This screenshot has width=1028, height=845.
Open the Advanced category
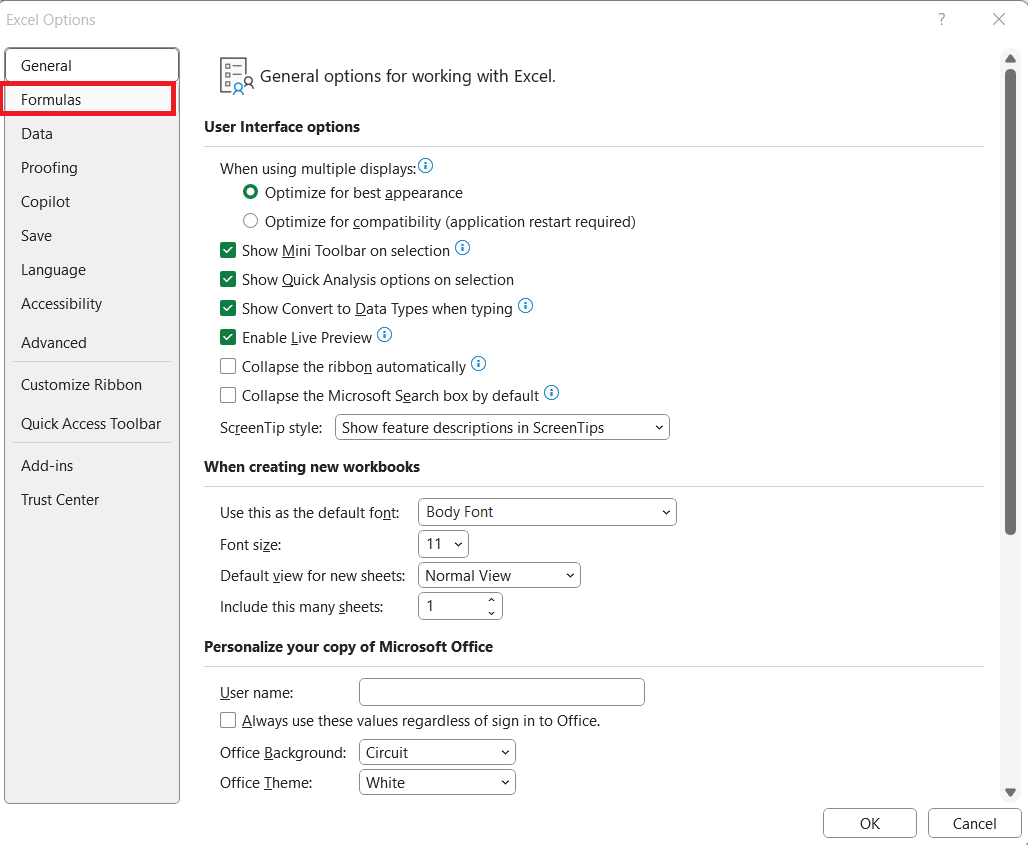[x=92, y=343]
